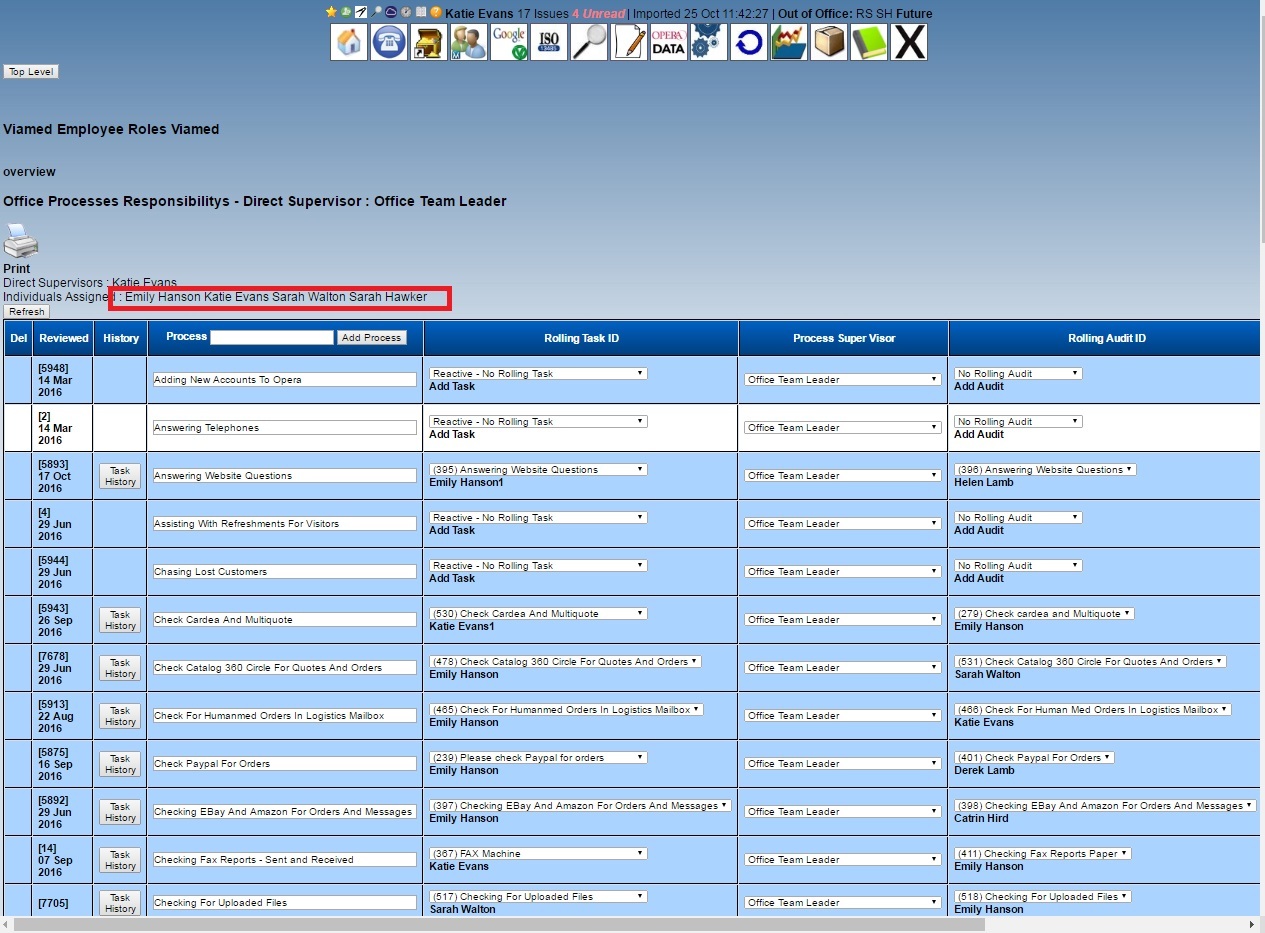Click Add Task link under Chasing Lost Customers
This screenshot has height=933, width=1265.
coord(452,578)
